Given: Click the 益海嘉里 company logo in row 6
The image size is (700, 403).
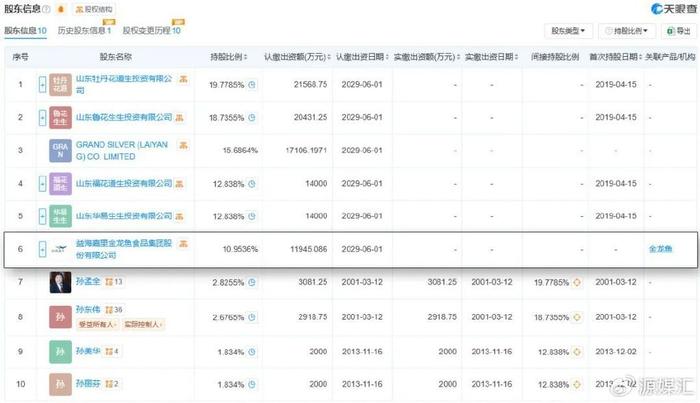Looking at the screenshot, I should (x=59, y=249).
